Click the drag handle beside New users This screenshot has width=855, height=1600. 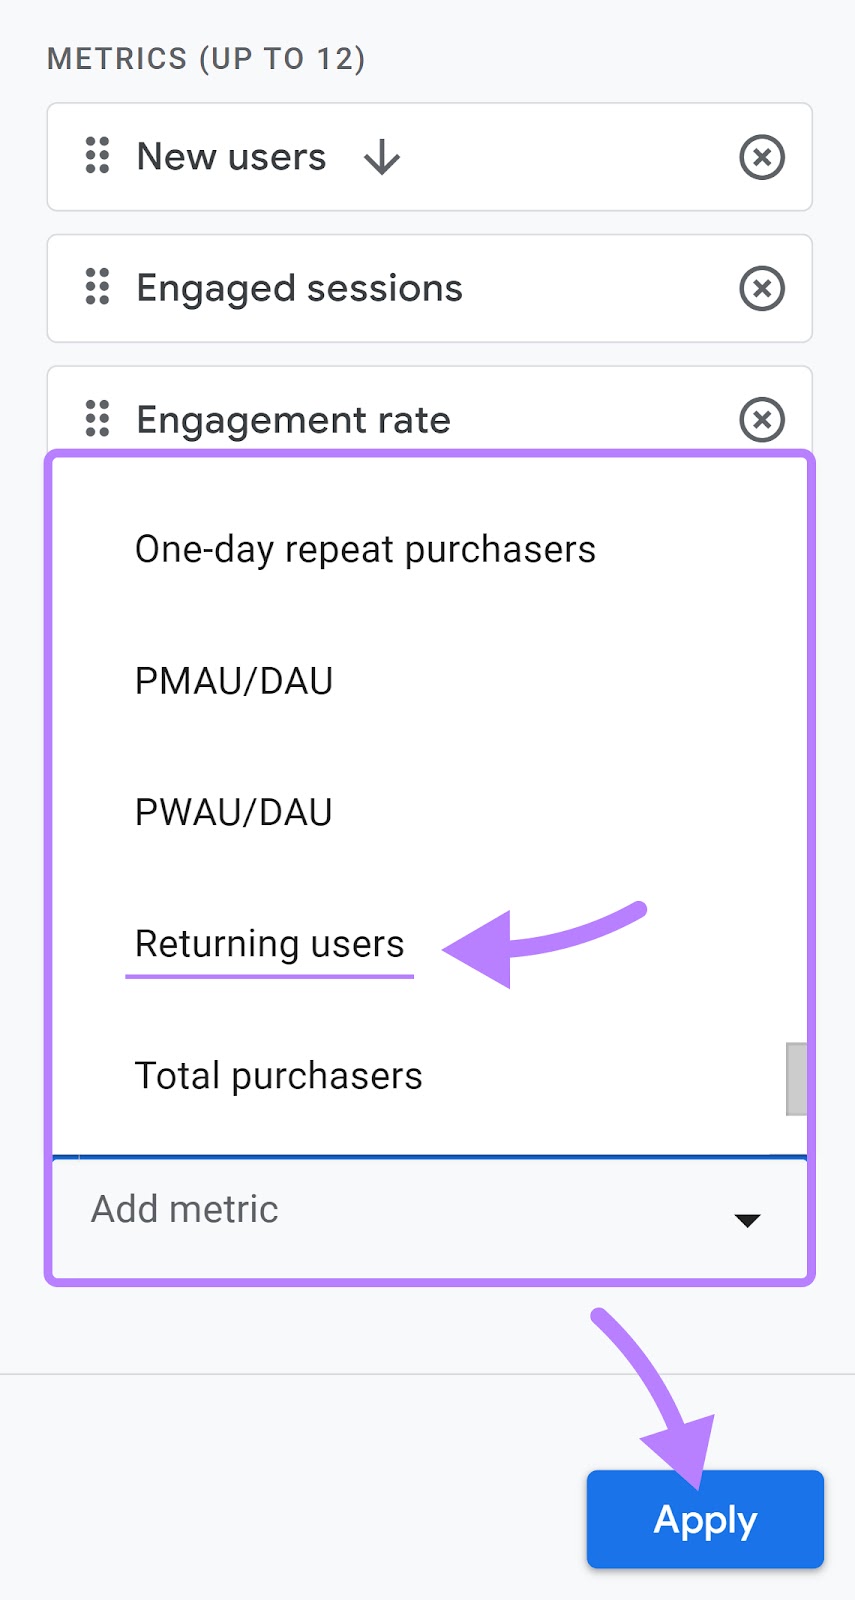tap(96, 157)
